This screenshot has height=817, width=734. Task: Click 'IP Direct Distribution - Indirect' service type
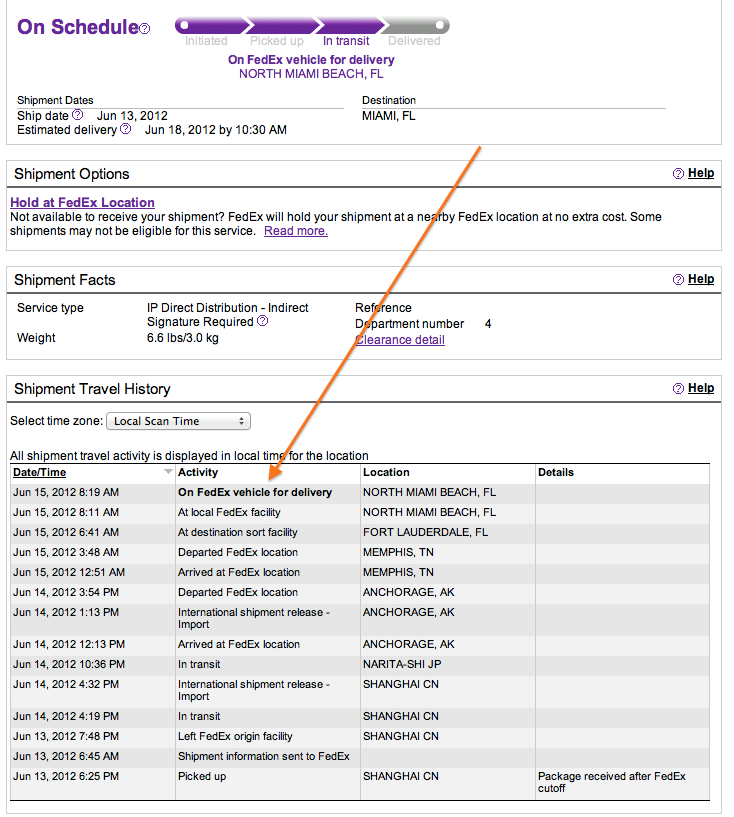click(x=228, y=307)
